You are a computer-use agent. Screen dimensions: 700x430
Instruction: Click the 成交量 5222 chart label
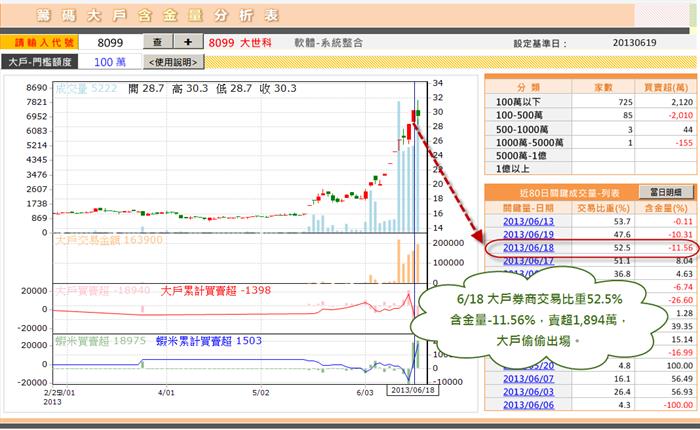(x=86, y=88)
